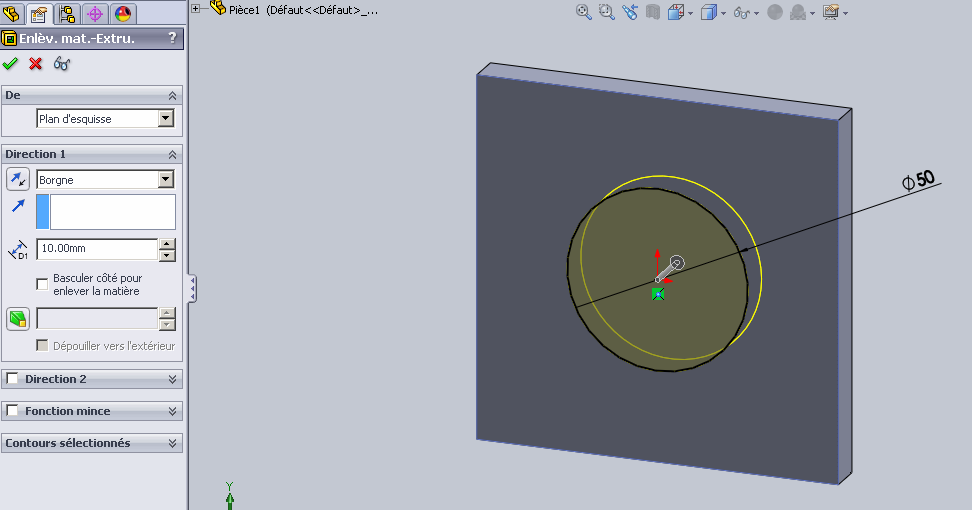Click the Direction 1 section title
972x510 pixels.
pyautogui.click(x=35, y=154)
